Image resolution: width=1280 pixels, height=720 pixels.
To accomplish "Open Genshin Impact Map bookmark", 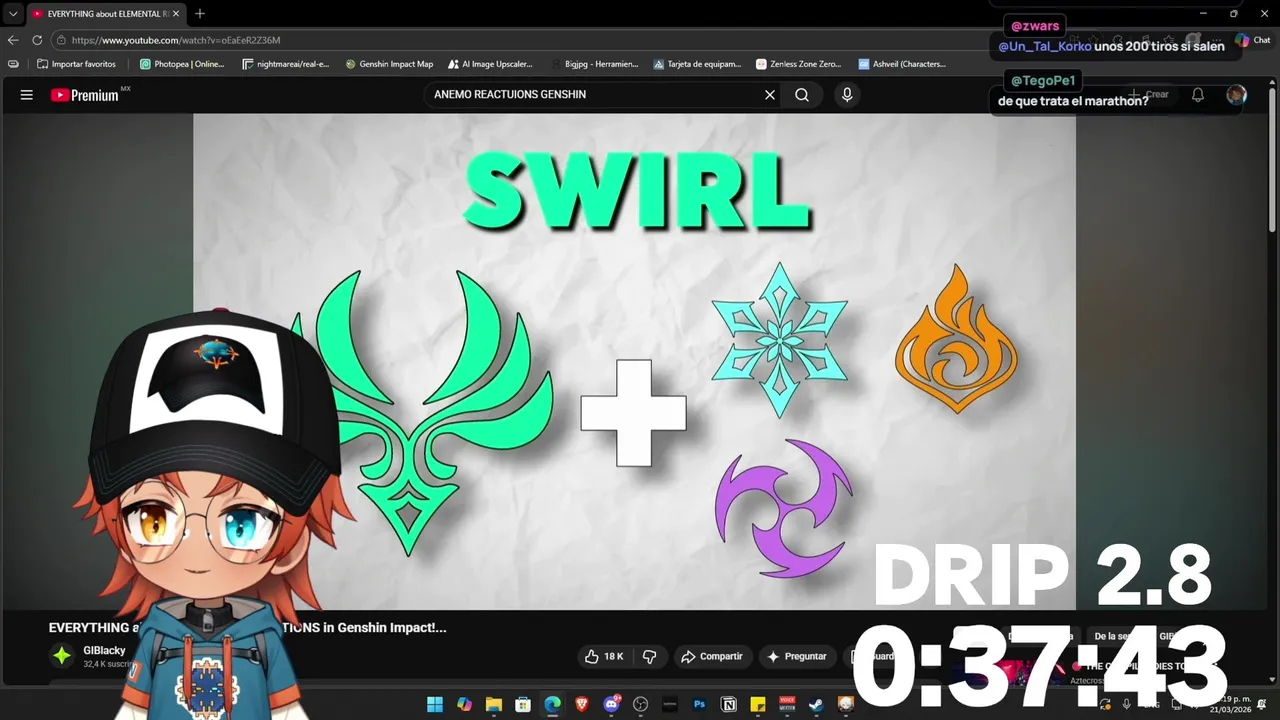I will point(389,64).
